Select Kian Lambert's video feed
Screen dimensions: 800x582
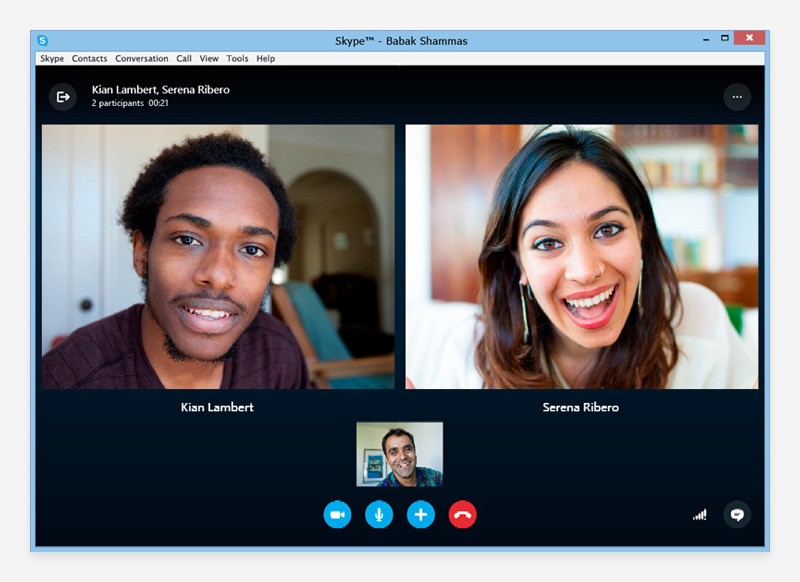tap(218, 257)
